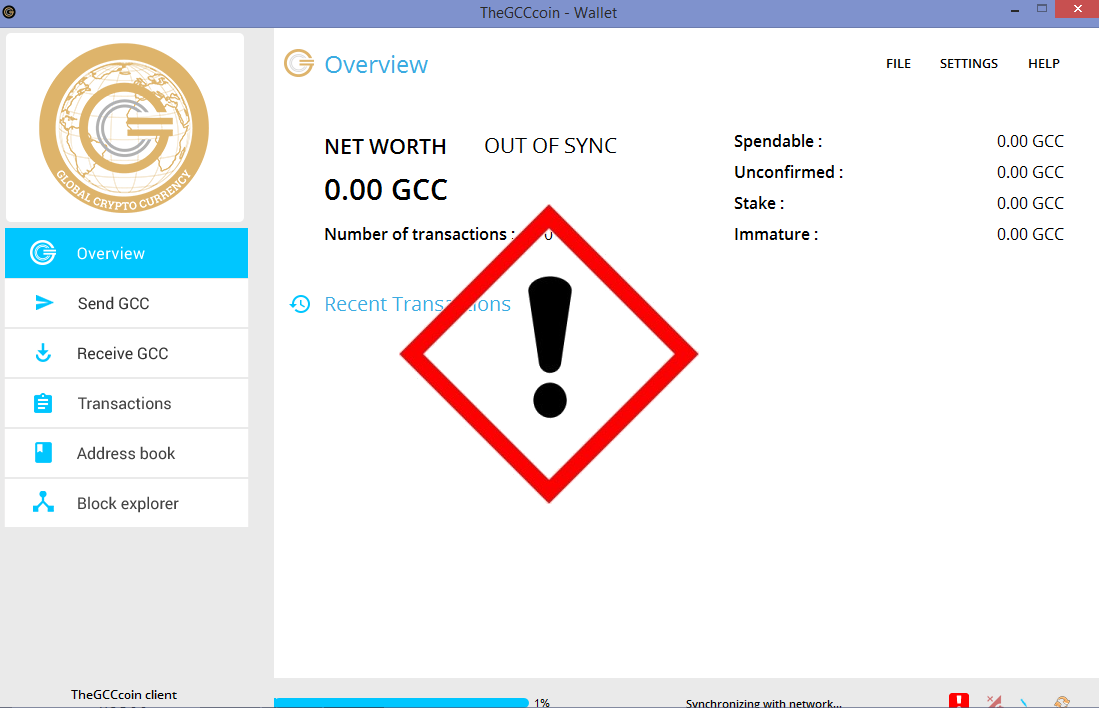Click the '1%' progress label
Image resolution: width=1099 pixels, height=708 pixels.
[x=542, y=702]
